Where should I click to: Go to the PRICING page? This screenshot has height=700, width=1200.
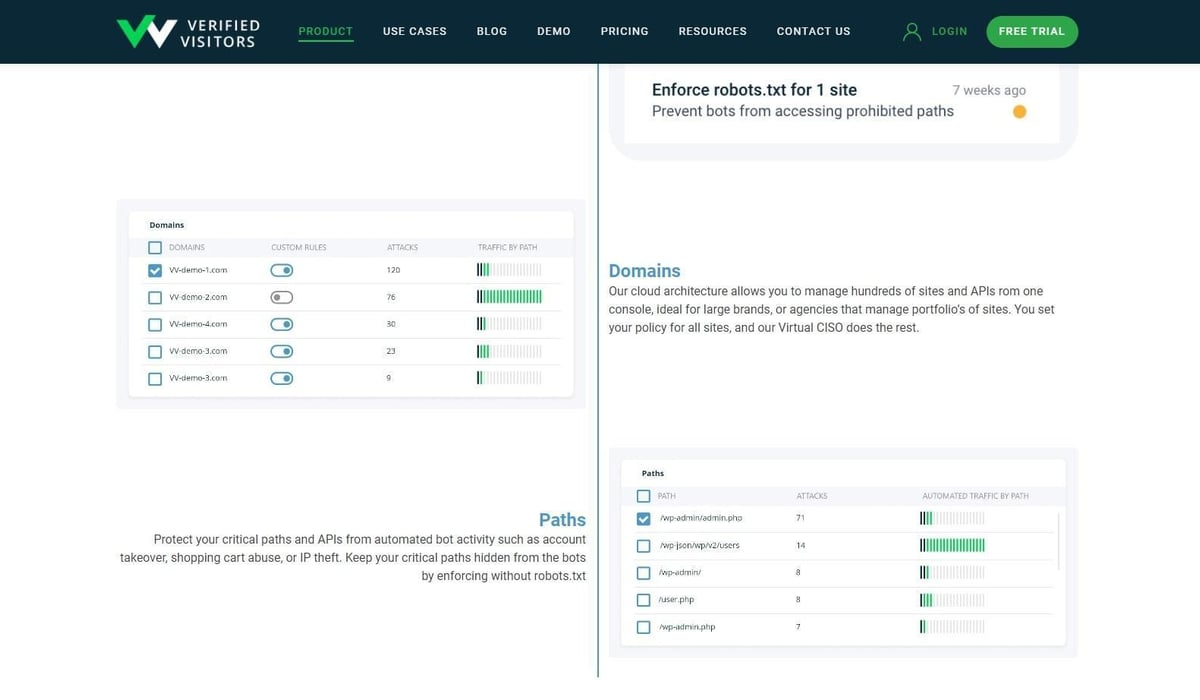625,31
